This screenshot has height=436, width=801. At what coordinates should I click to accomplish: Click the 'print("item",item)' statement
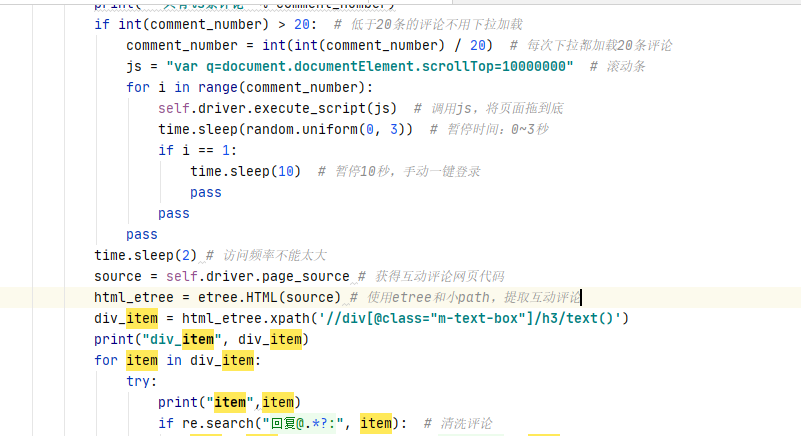[x=229, y=402]
